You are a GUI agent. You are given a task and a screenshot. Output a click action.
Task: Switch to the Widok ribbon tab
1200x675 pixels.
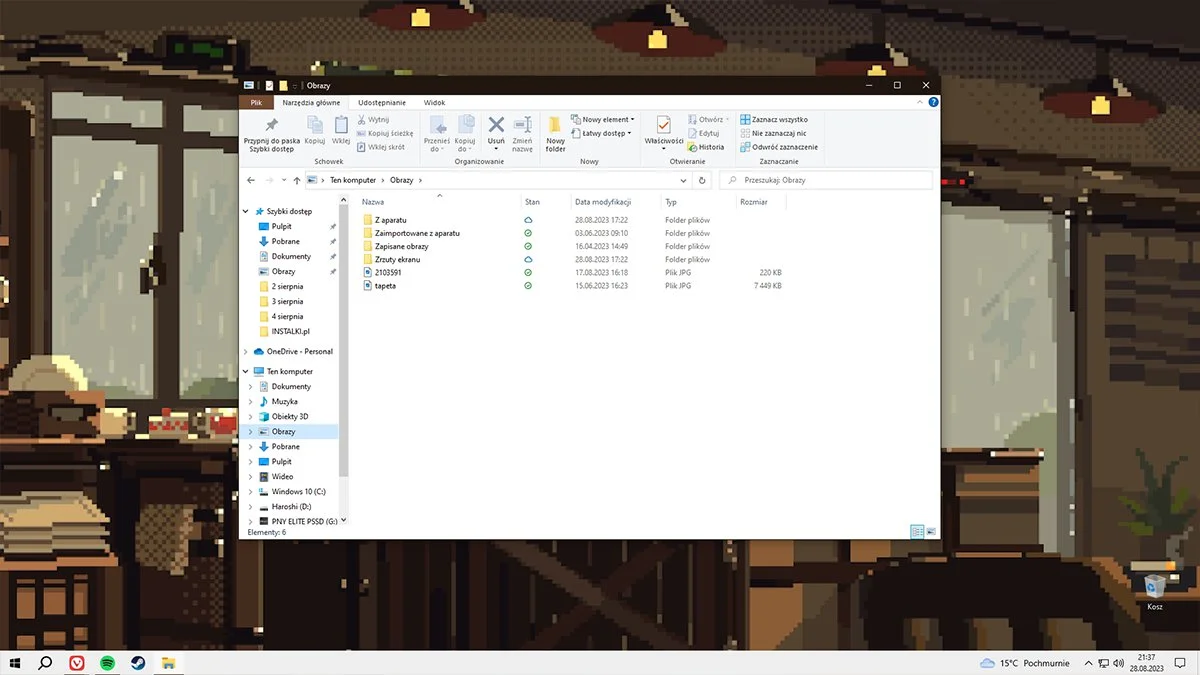[434, 101]
